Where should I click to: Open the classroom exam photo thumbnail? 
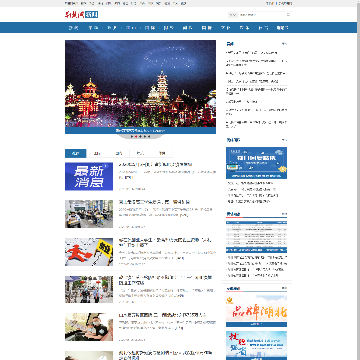89,214
